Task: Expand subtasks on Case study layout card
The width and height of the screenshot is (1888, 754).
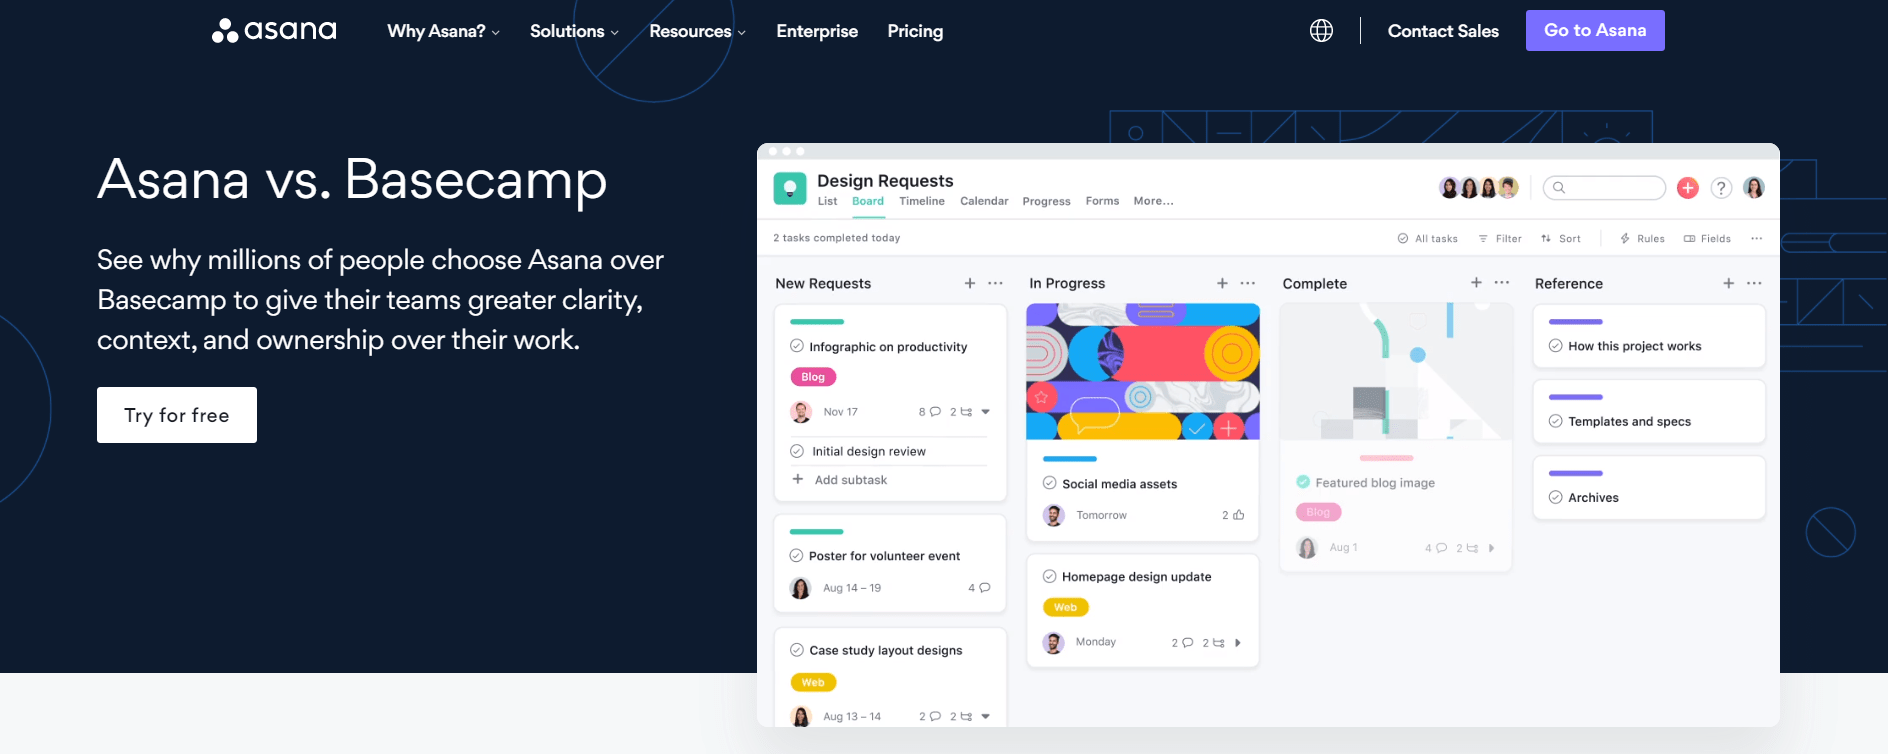Action: (x=986, y=716)
